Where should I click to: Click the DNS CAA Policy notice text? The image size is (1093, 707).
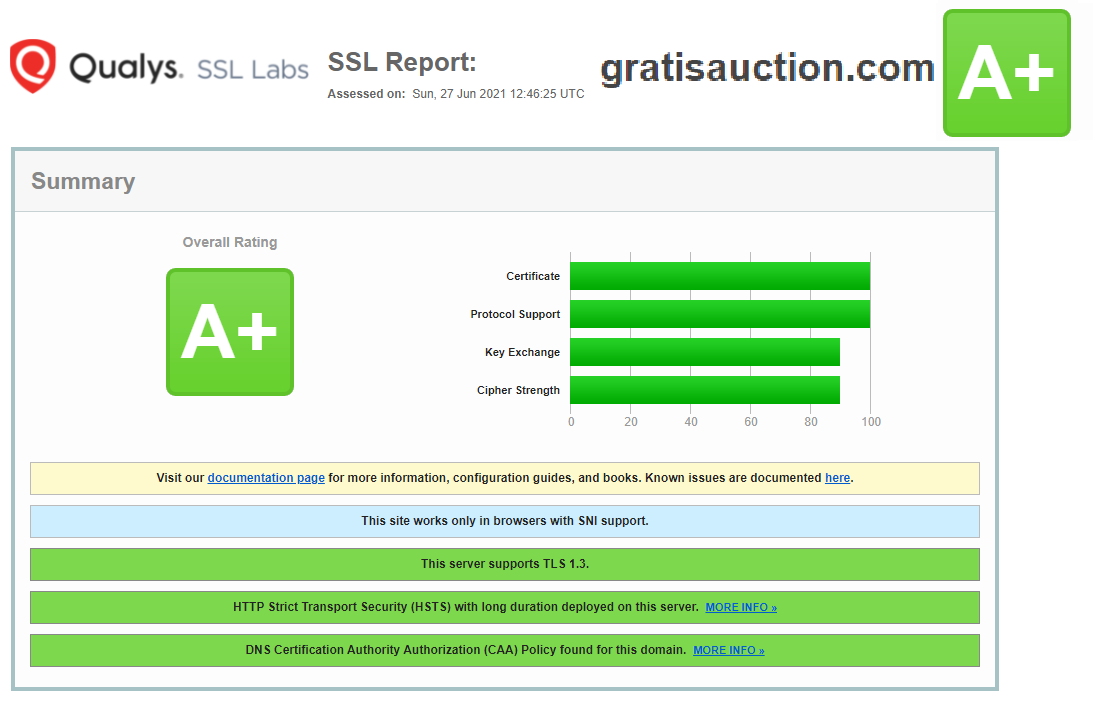pos(466,650)
